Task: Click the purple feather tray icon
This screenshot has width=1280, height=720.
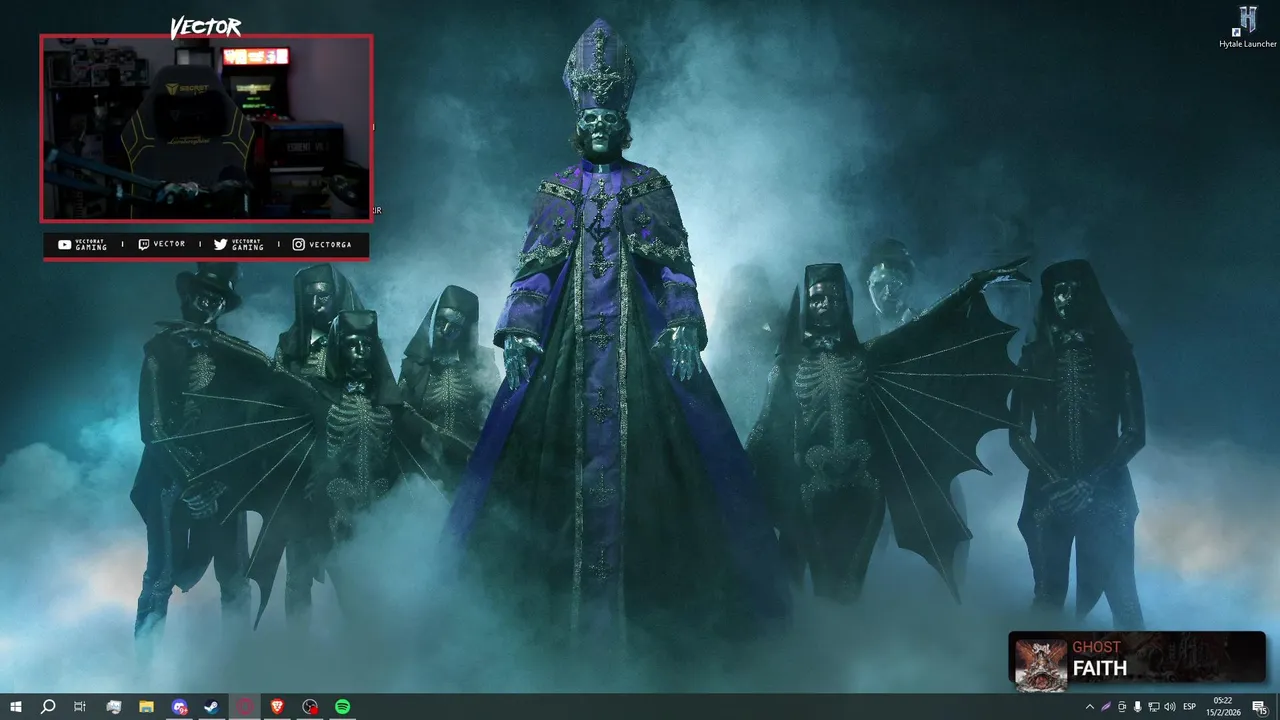Action: click(1106, 707)
